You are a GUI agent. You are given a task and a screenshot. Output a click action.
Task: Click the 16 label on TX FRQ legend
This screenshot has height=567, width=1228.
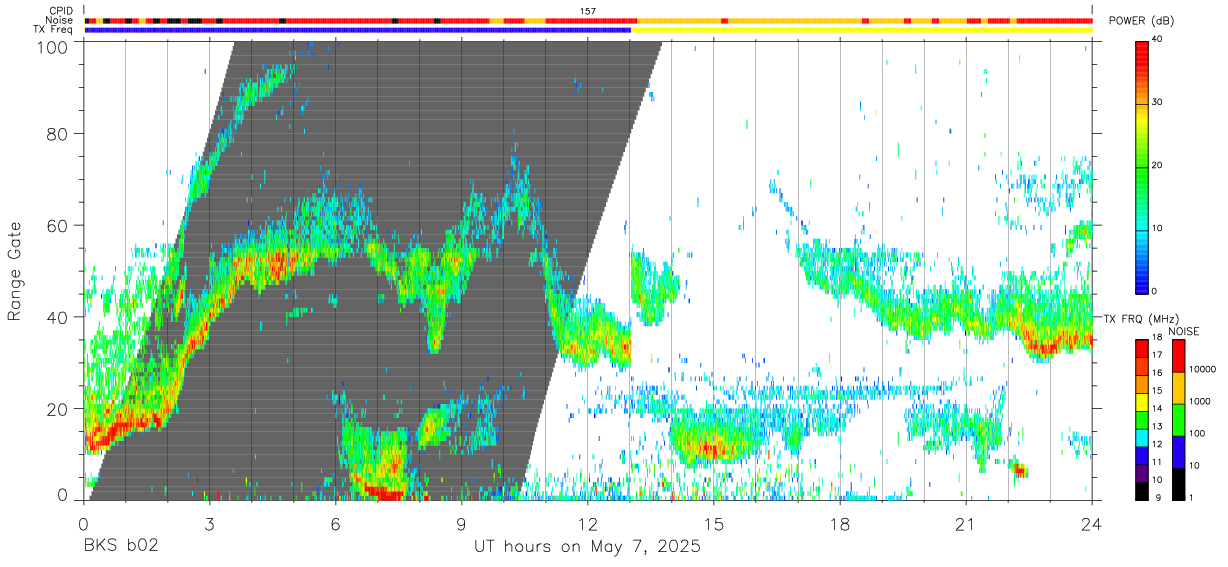coord(1157,373)
